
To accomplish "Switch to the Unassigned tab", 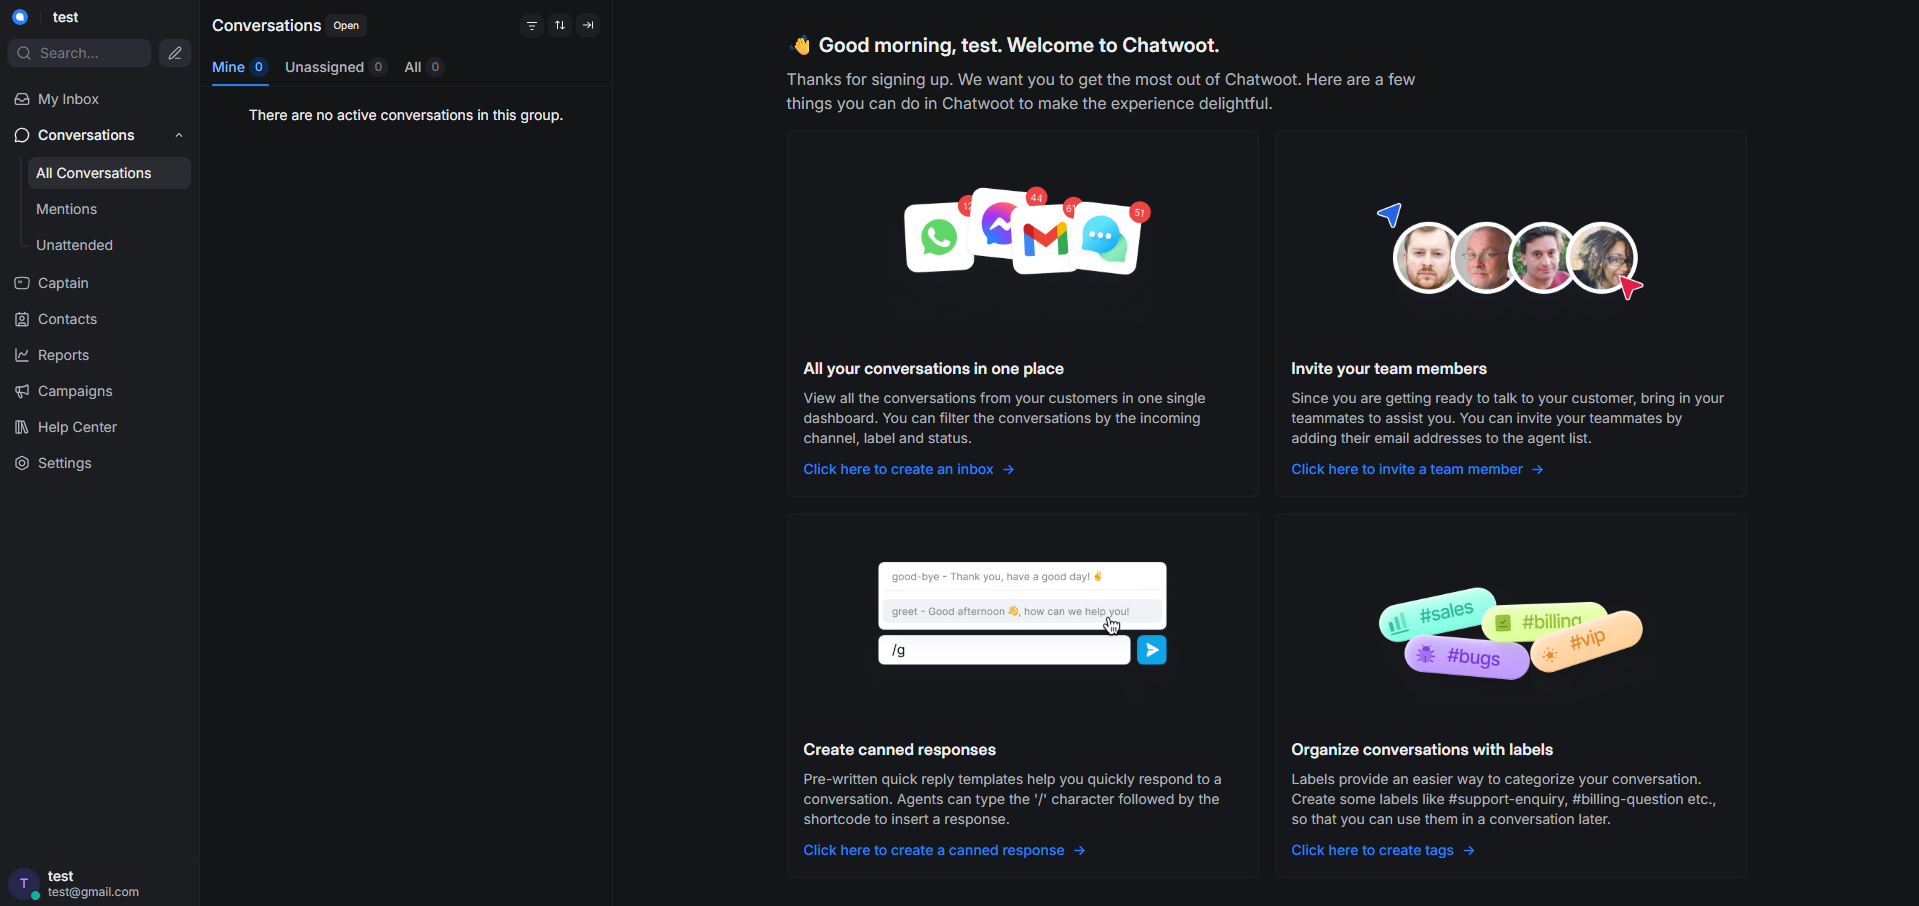I will pyautogui.click(x=322, y=67).
